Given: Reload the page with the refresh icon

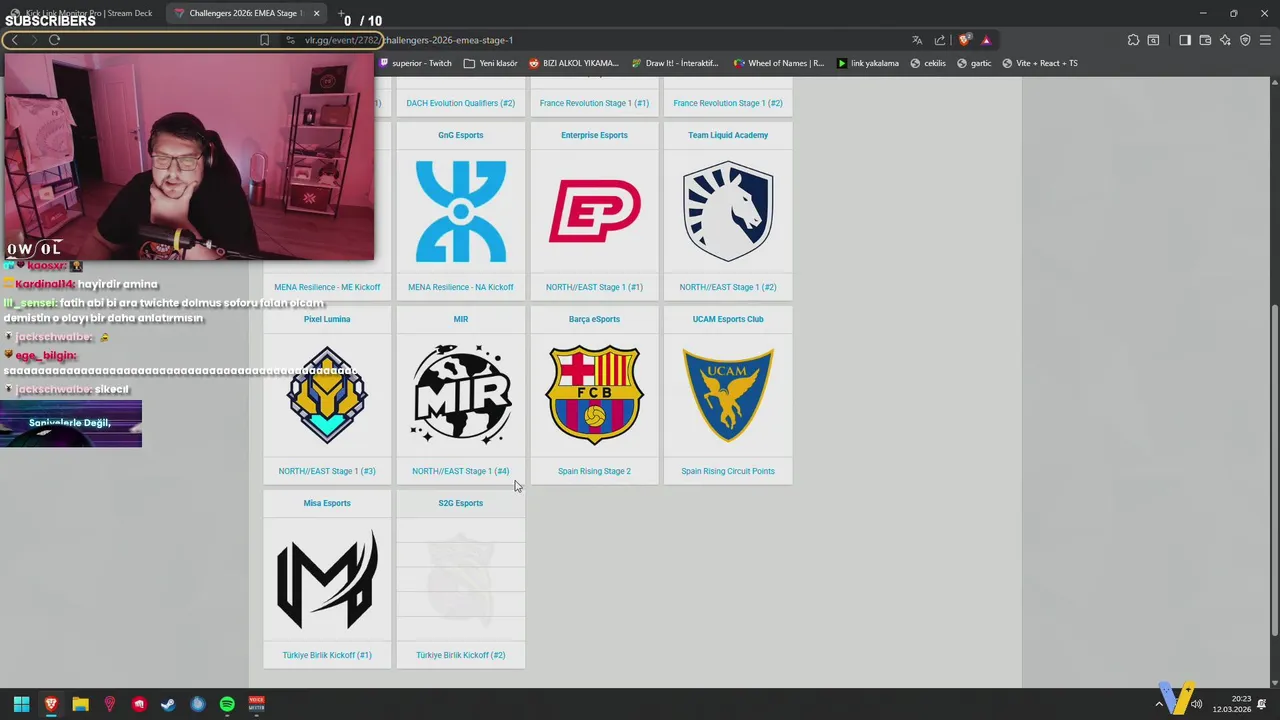Looking at the screenshot, I should (54, 40).
